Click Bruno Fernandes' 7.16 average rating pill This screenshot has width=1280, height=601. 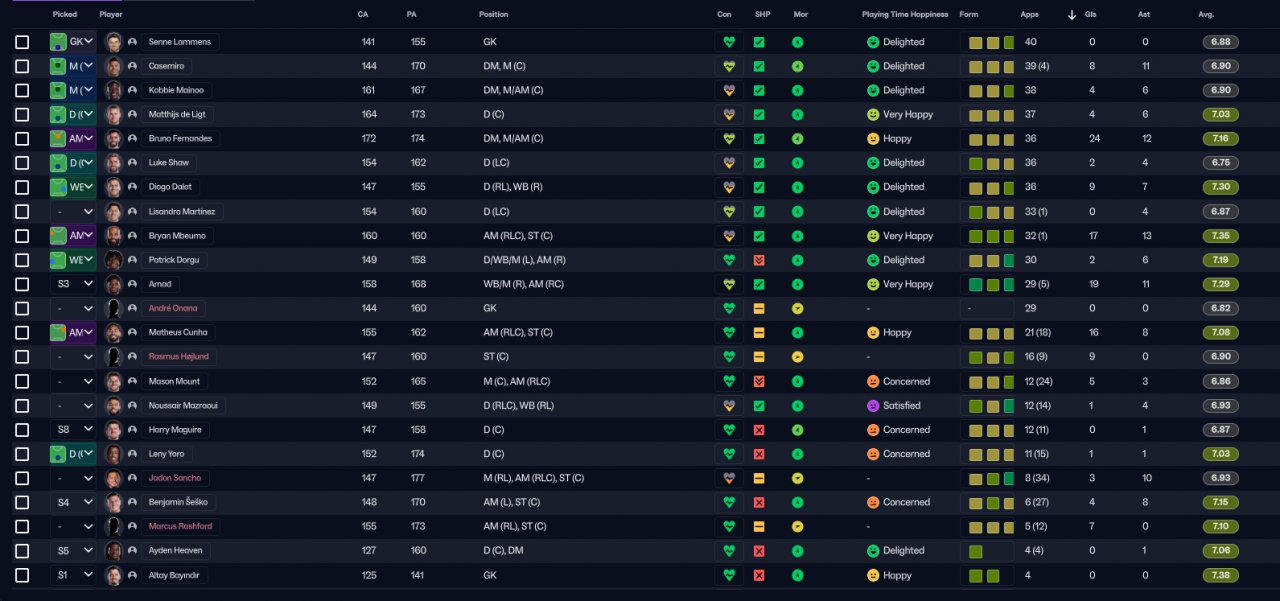tap(1220, 139)
